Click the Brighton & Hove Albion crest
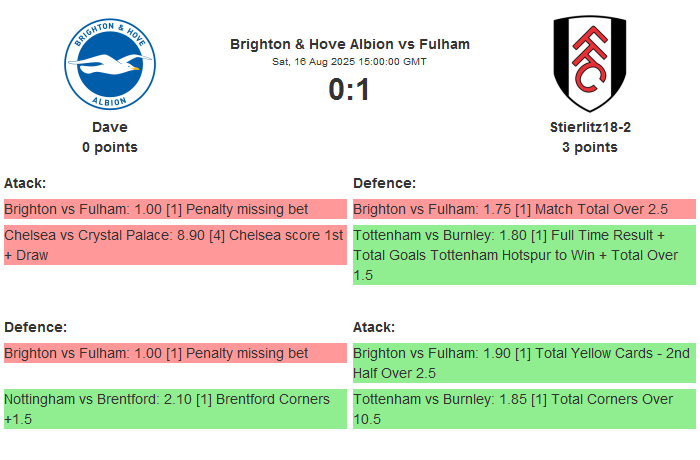 tap(110, 63)
